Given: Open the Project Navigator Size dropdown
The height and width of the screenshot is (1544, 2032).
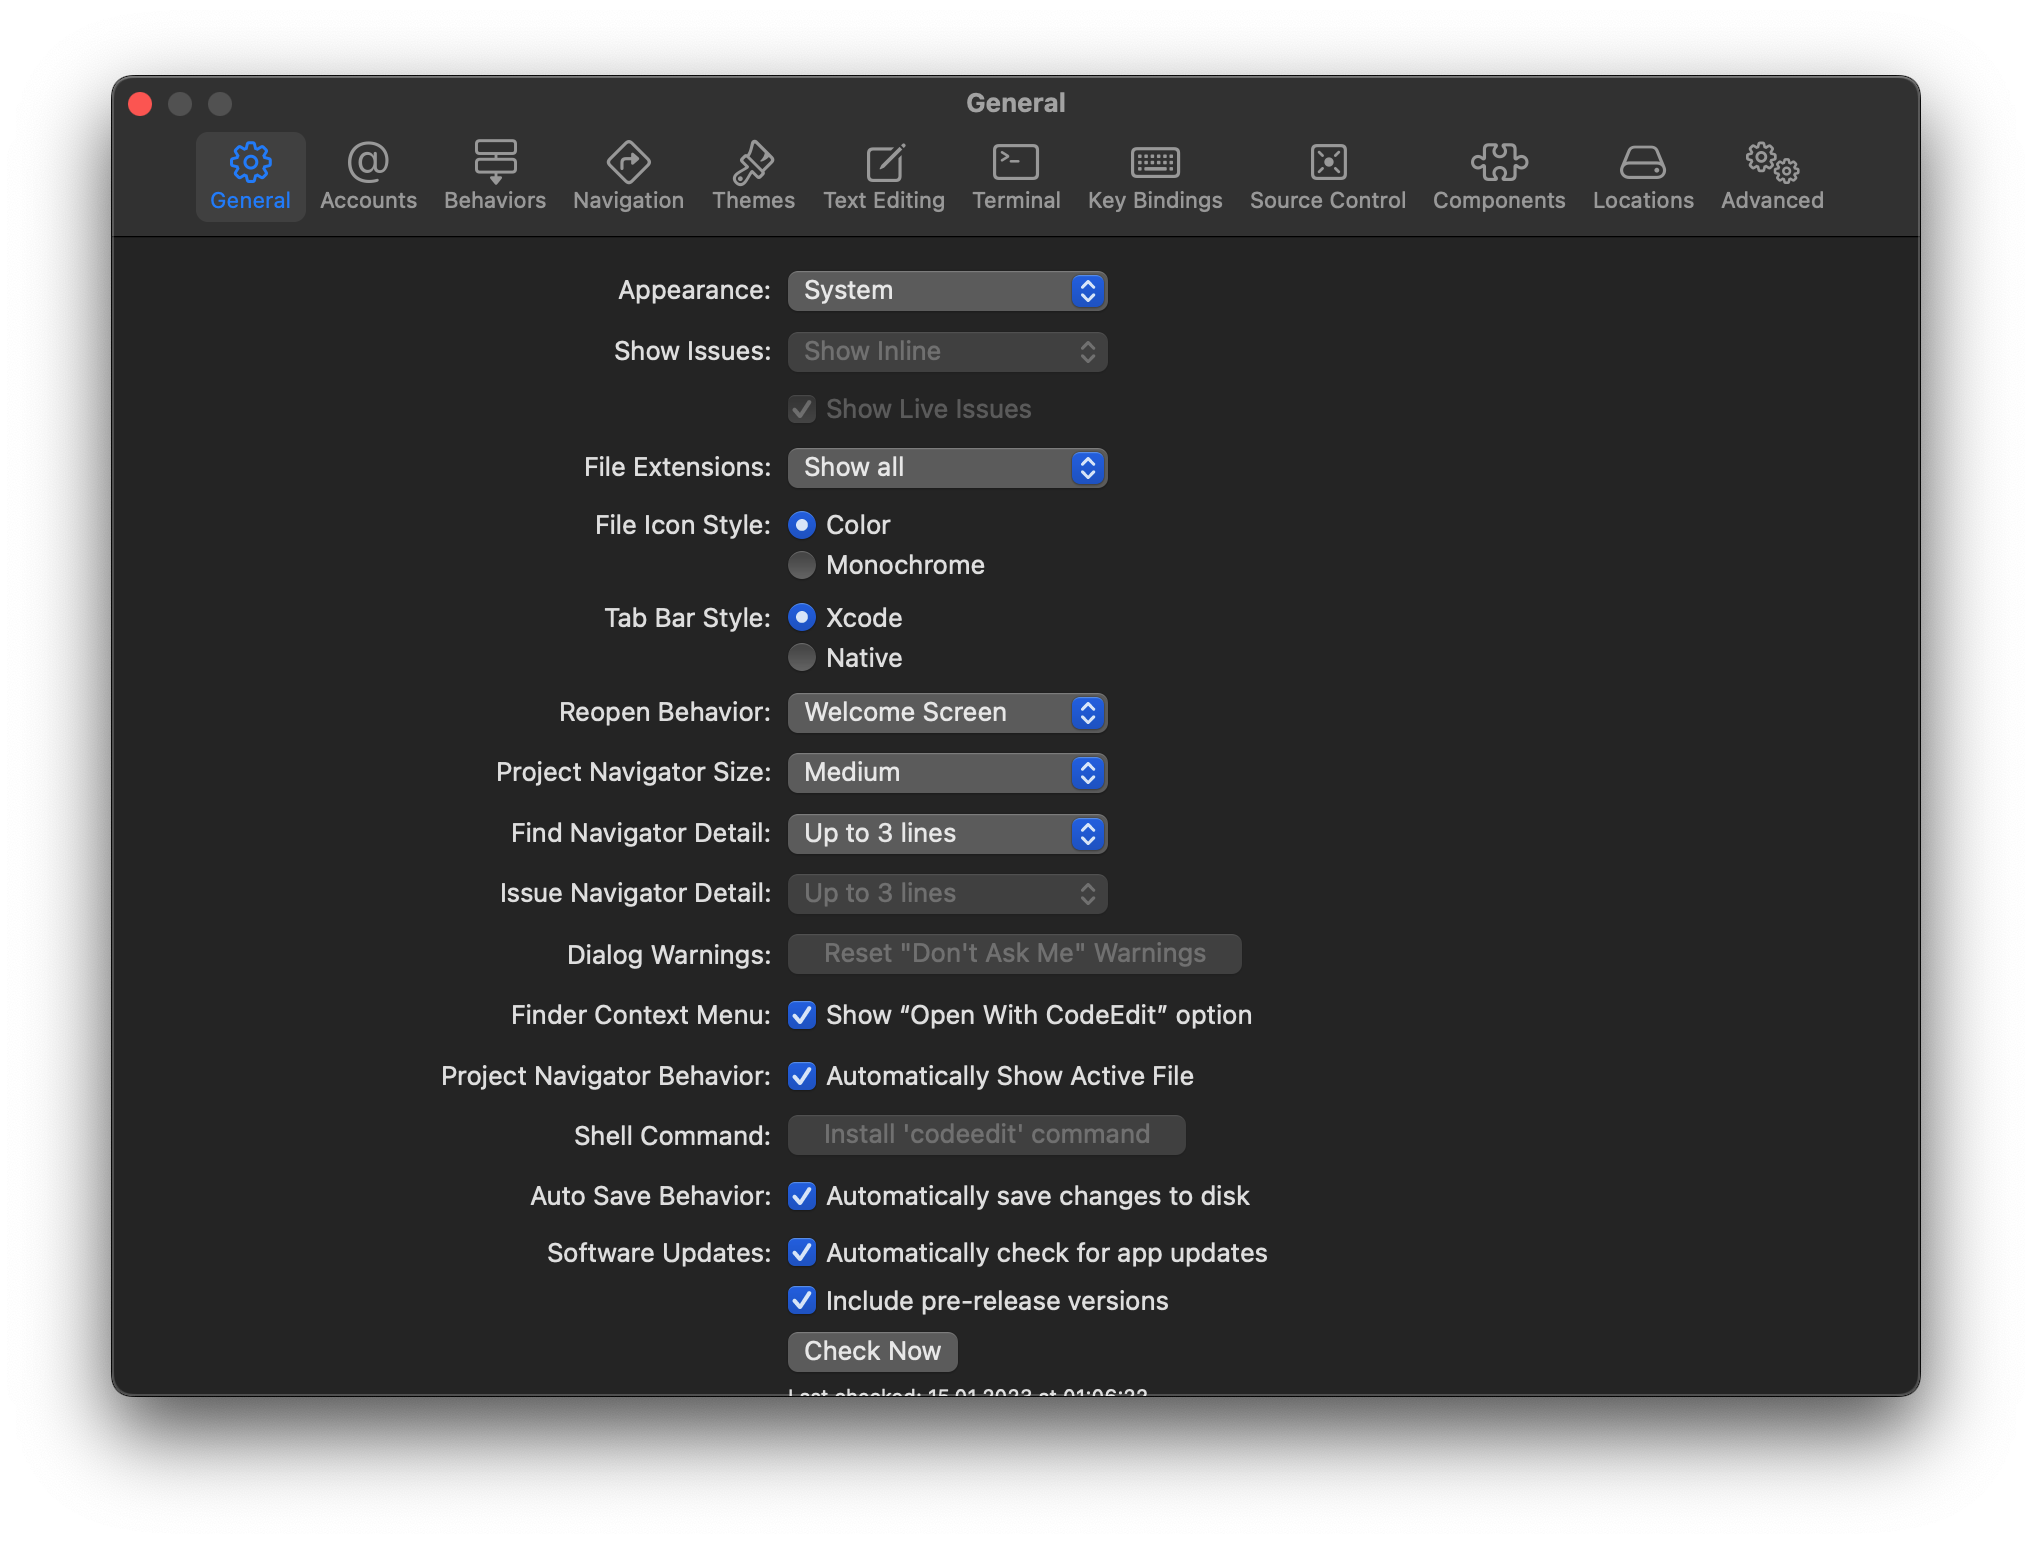Looking at the screenshot, I should (947, 773).
